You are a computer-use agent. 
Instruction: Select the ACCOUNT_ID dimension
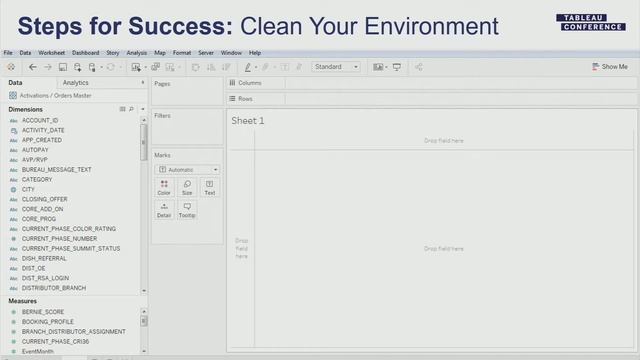[x=40, y=120]
